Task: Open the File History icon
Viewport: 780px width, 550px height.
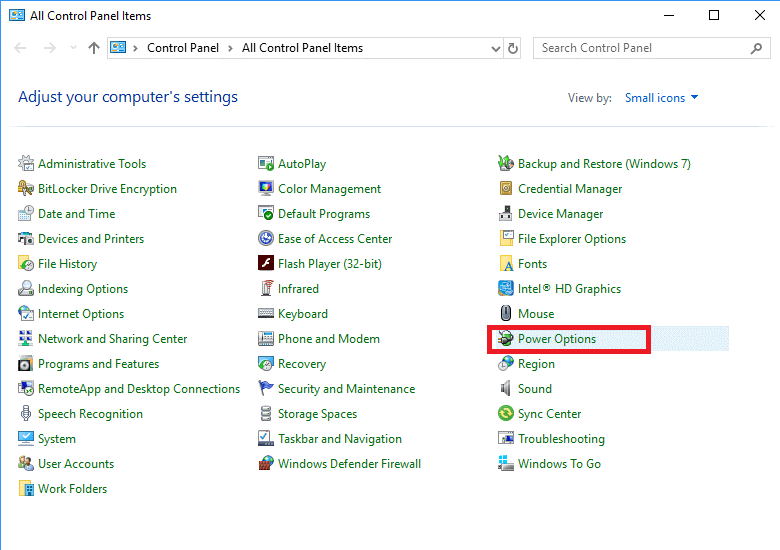Action: click(26, 264)
